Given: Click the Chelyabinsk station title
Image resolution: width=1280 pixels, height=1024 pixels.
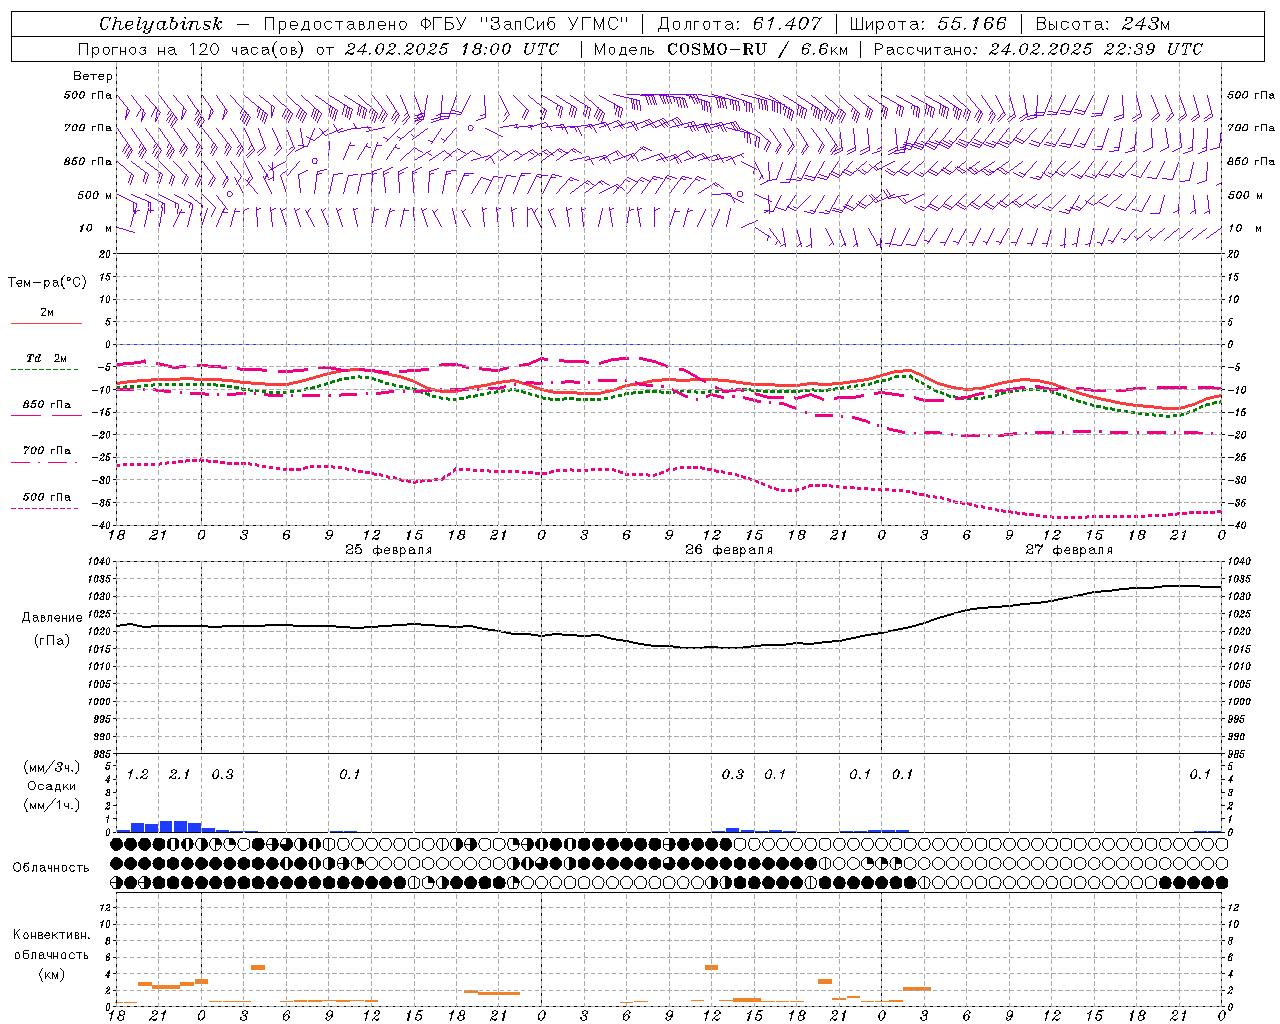Looking at the screenshot, I should [x=161, y=24].
